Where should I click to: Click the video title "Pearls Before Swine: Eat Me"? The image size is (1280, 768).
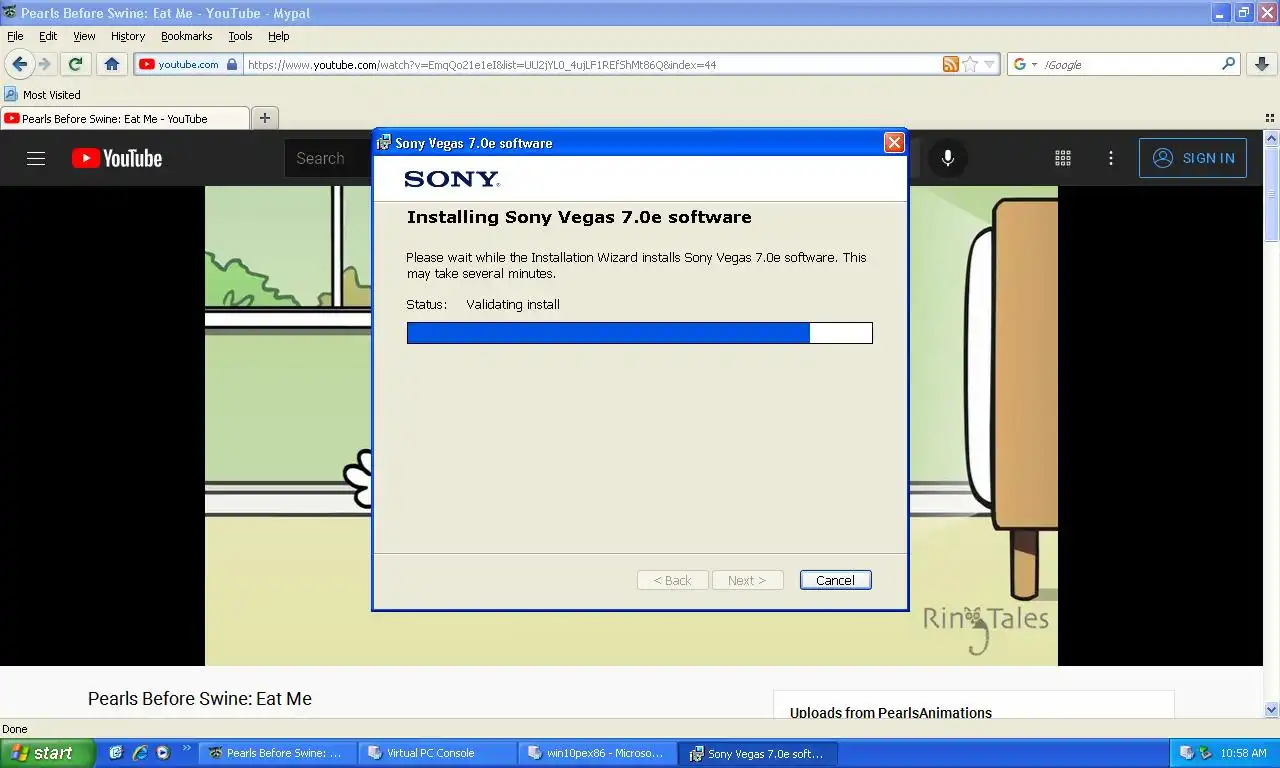200,699
